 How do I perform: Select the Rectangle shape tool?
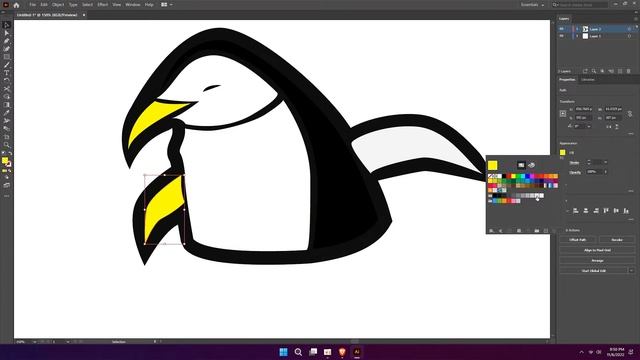7,57
